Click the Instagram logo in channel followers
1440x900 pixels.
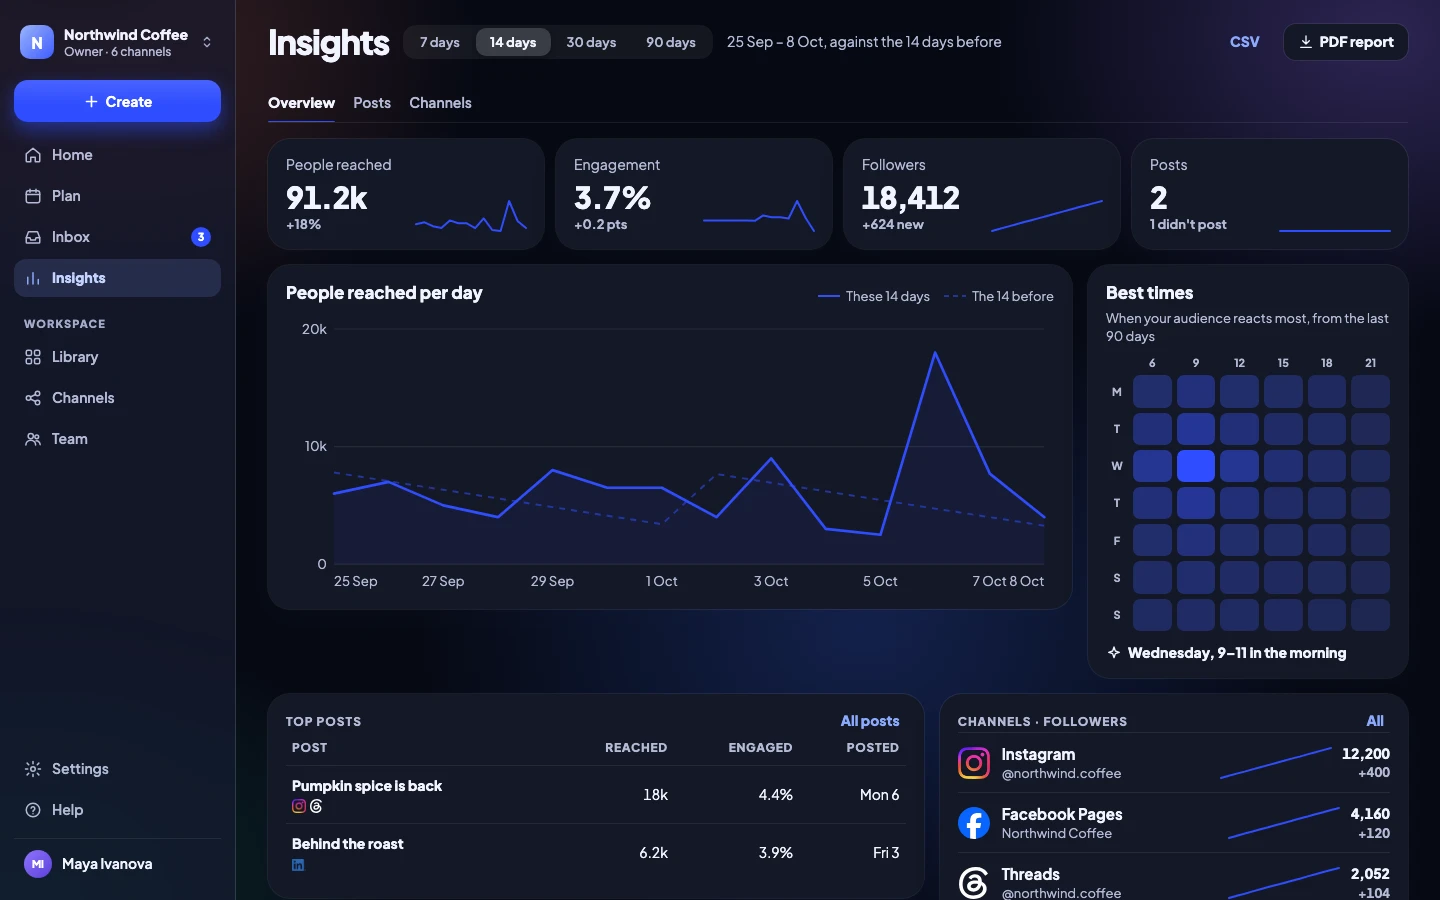pyautogui.click(x=974, y=763)
